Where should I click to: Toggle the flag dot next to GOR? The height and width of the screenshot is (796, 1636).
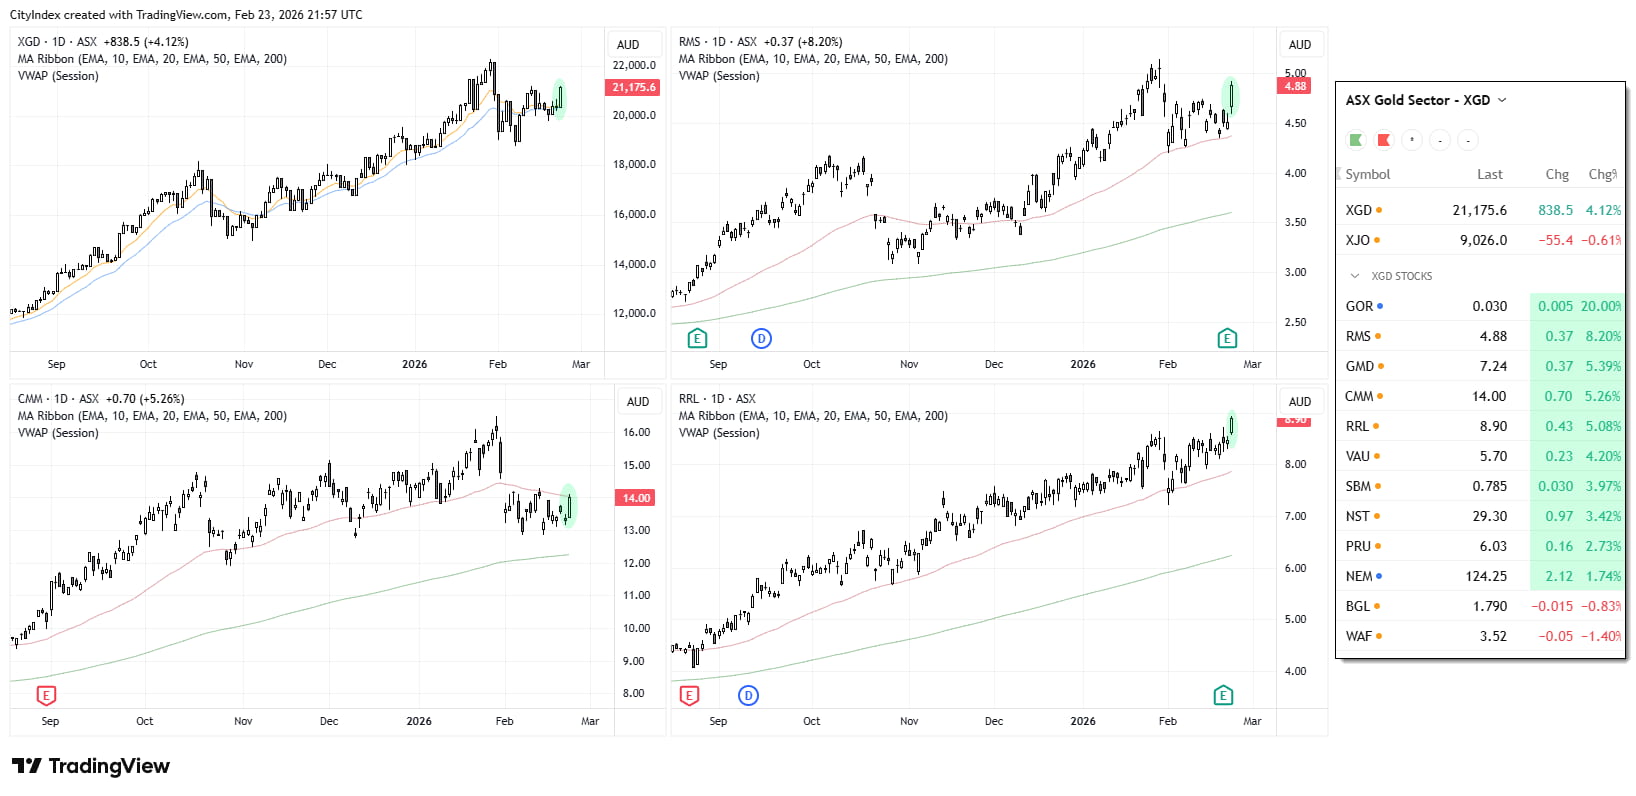click(1381, 306)
